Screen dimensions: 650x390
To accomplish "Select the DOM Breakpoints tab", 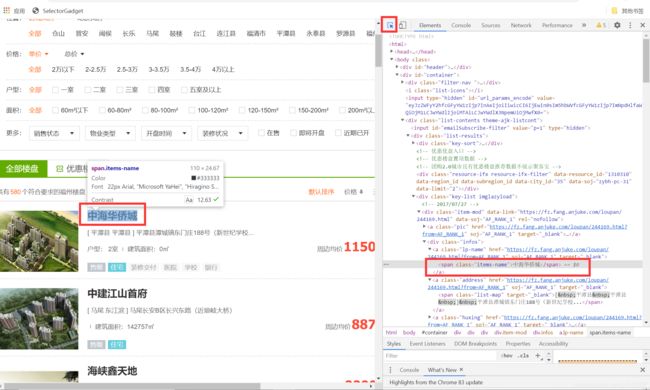I will (x=475, y=344).
